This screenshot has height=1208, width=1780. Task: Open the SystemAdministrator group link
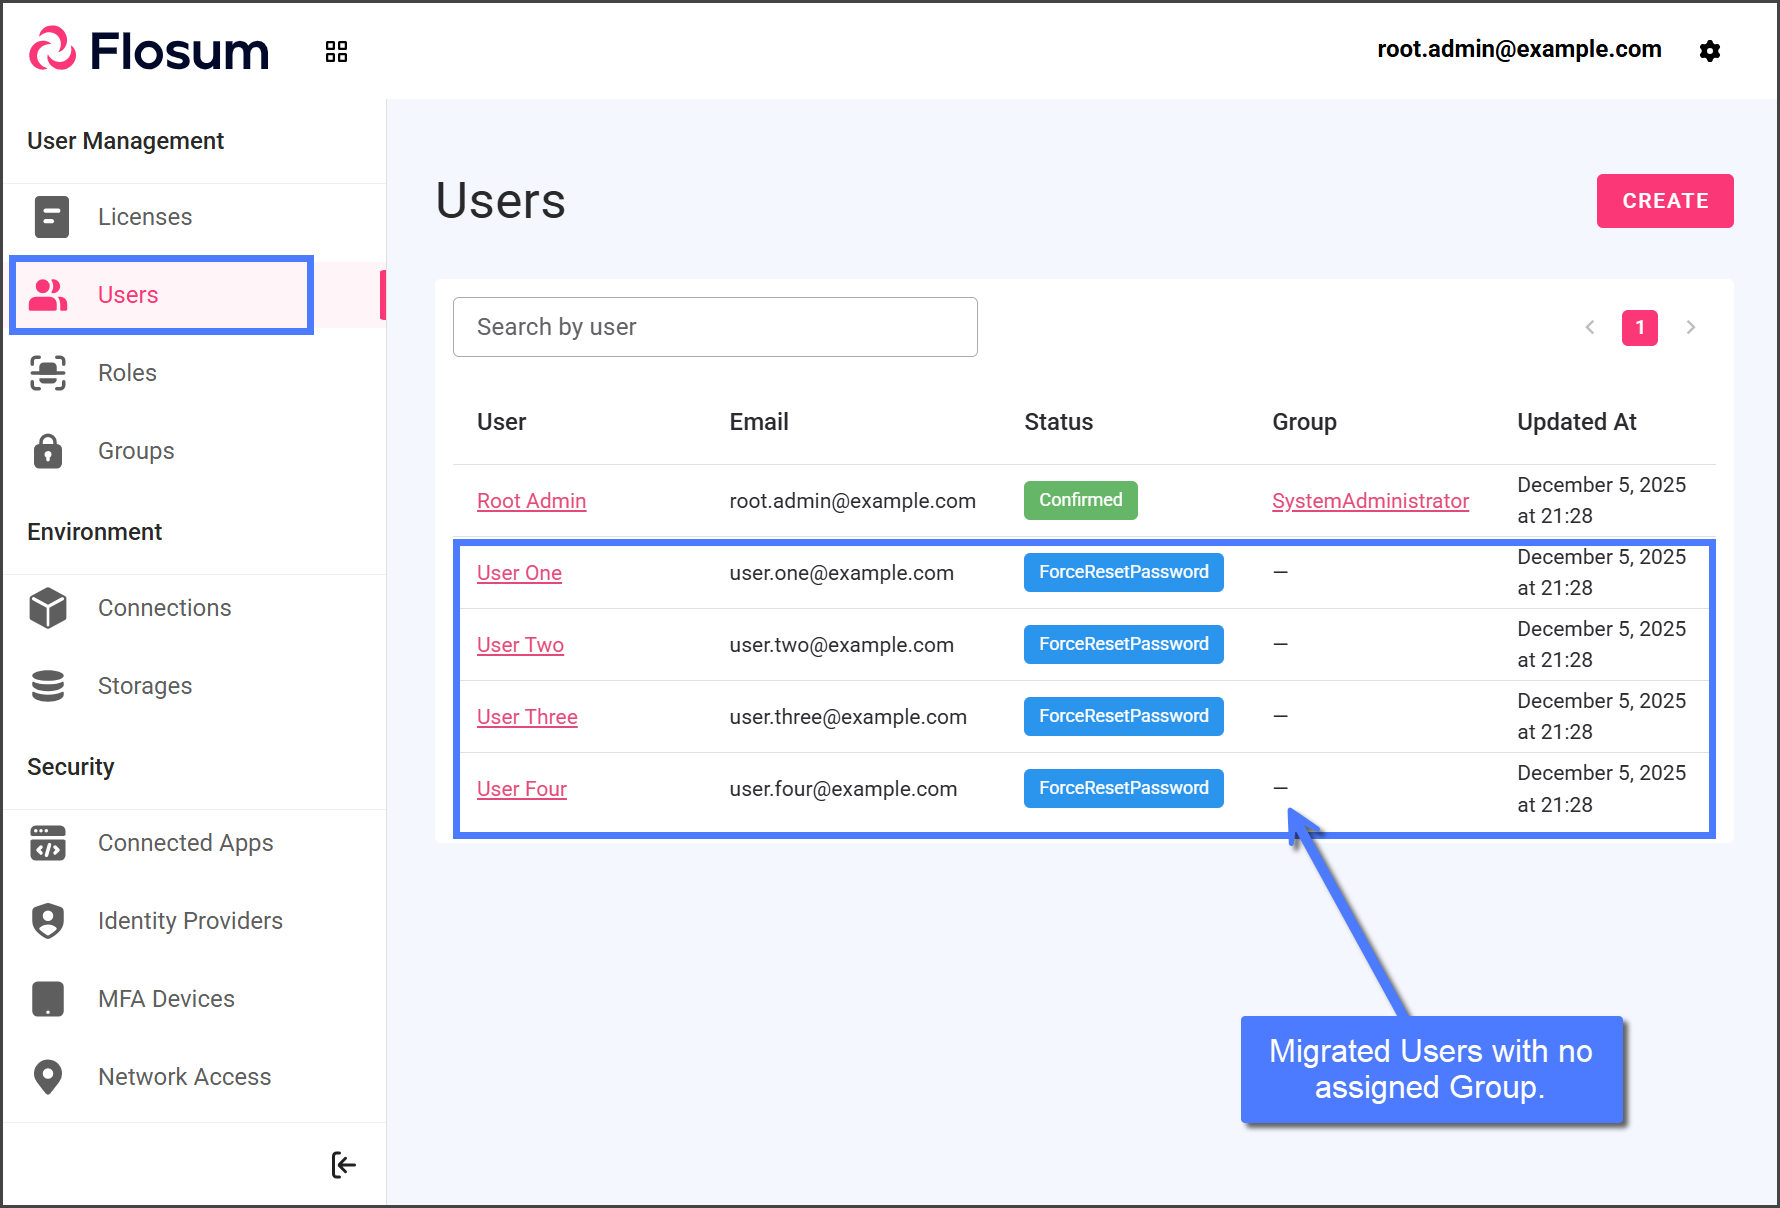tap(1370, 501)
